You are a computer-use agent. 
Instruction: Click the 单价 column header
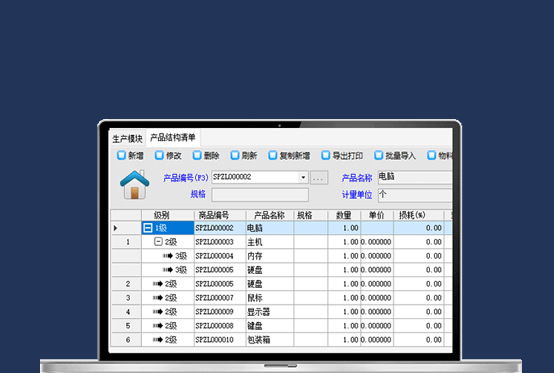click(377, 215)
